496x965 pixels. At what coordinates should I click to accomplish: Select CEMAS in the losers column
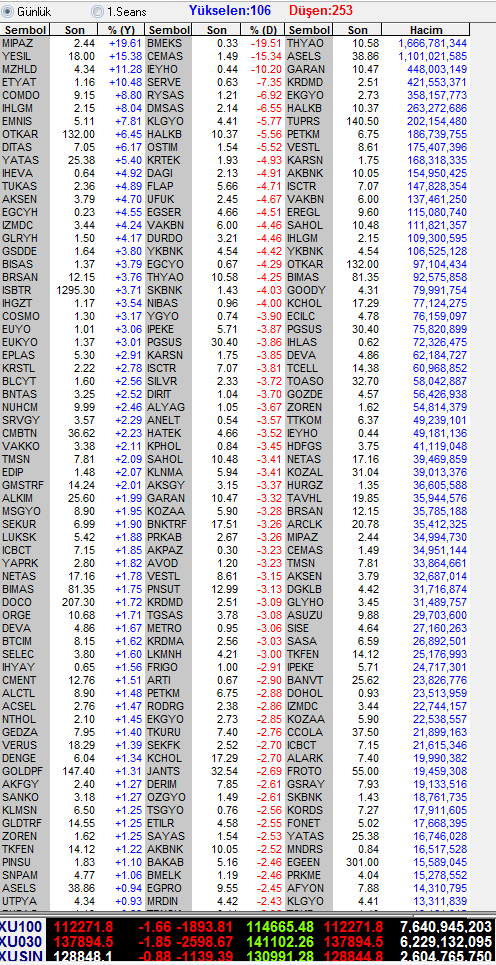point(215,56)
